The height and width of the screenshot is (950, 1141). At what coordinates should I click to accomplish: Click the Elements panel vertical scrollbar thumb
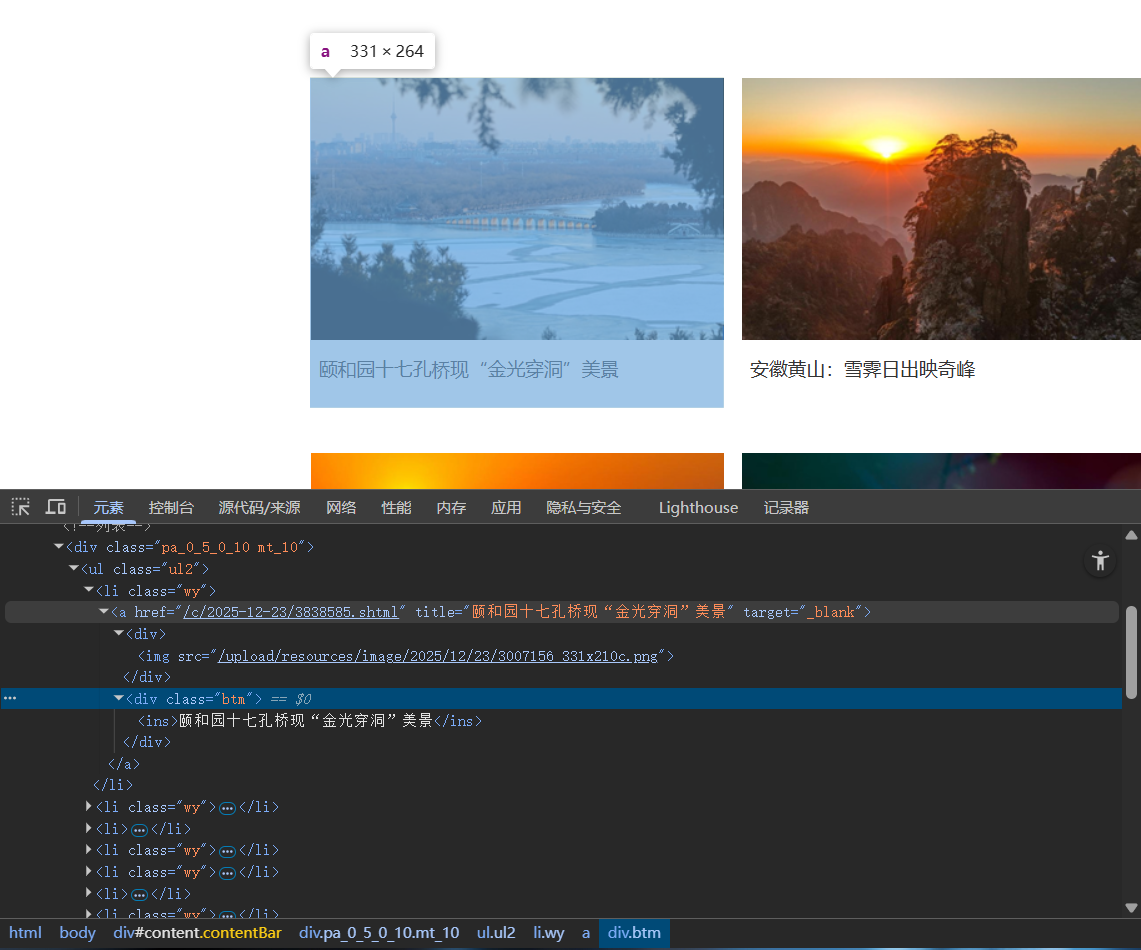click(1131, 650)
